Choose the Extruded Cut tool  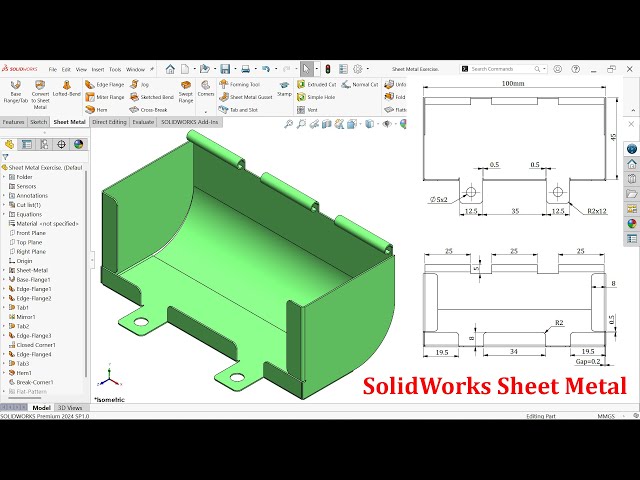[x=316, y=84]
